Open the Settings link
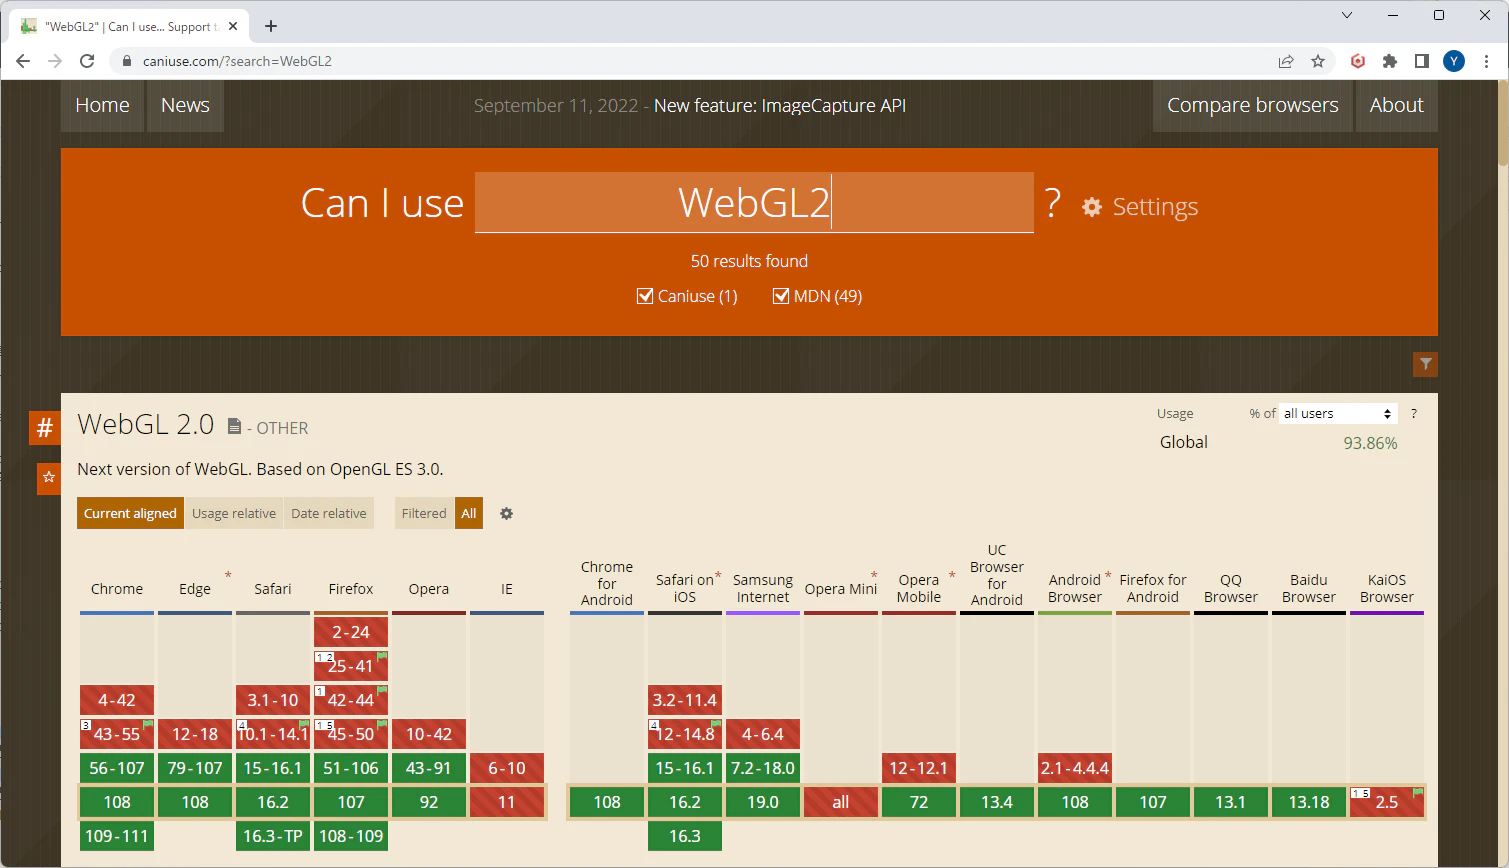The height and width of the screenshot is (868, 1509). [1141, 207]
